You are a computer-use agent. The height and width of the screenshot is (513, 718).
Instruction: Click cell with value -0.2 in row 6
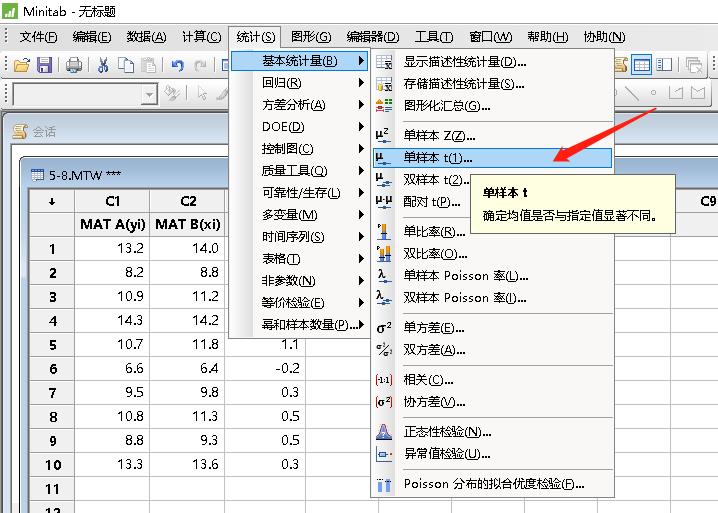[265, 368]
